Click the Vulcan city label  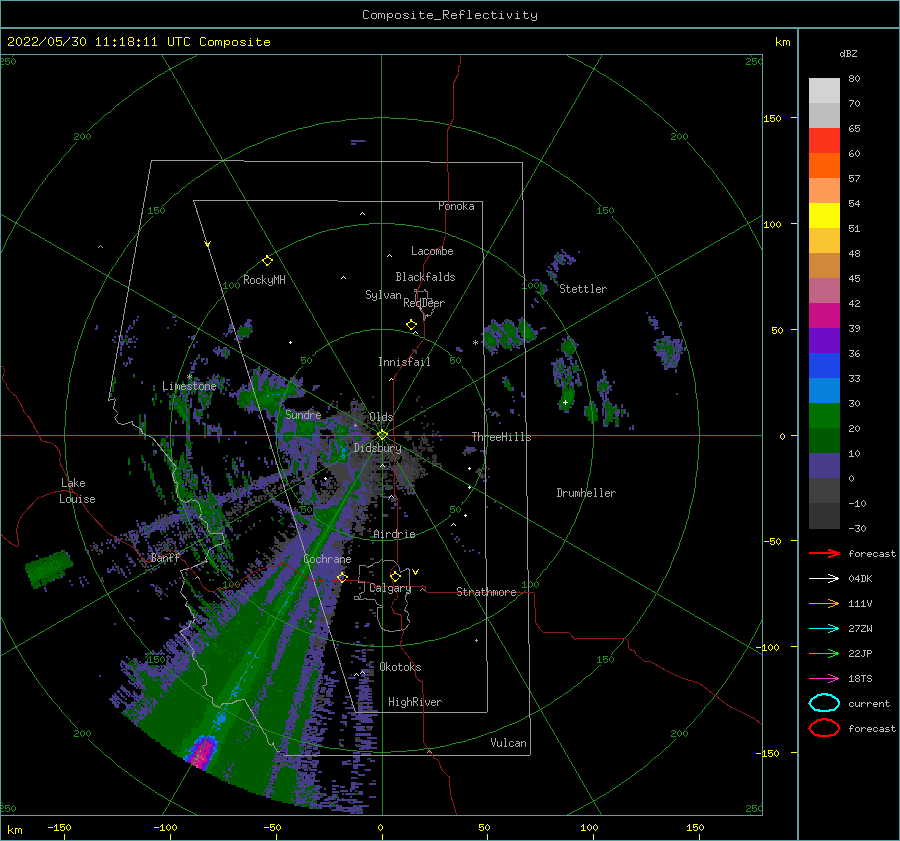coord(509,743)
